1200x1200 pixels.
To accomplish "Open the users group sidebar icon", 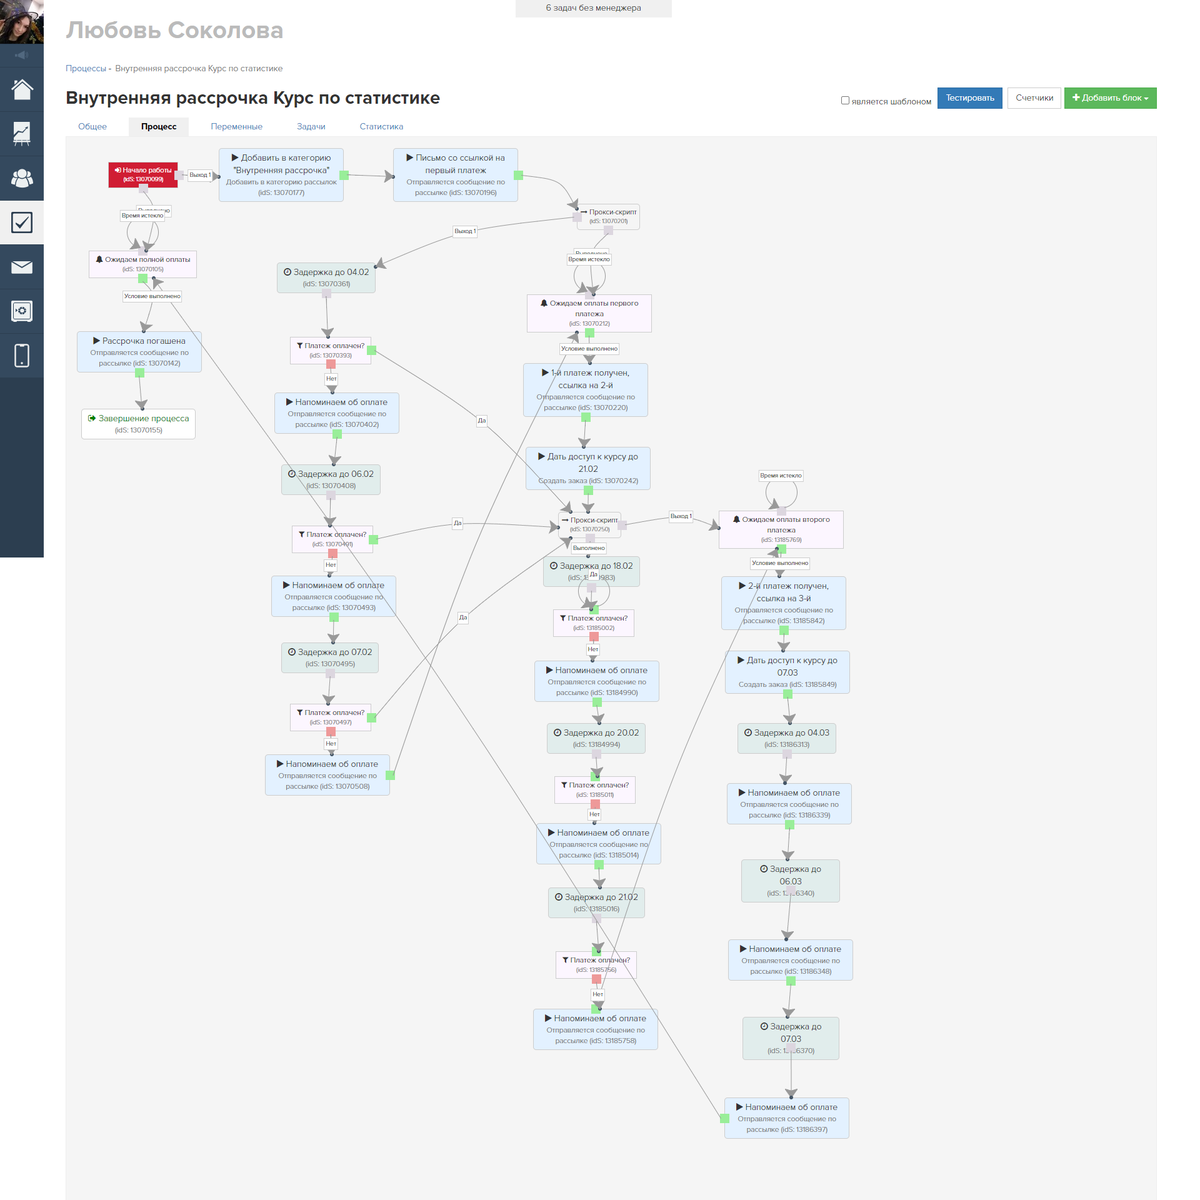I will click(x=22, y=178).
